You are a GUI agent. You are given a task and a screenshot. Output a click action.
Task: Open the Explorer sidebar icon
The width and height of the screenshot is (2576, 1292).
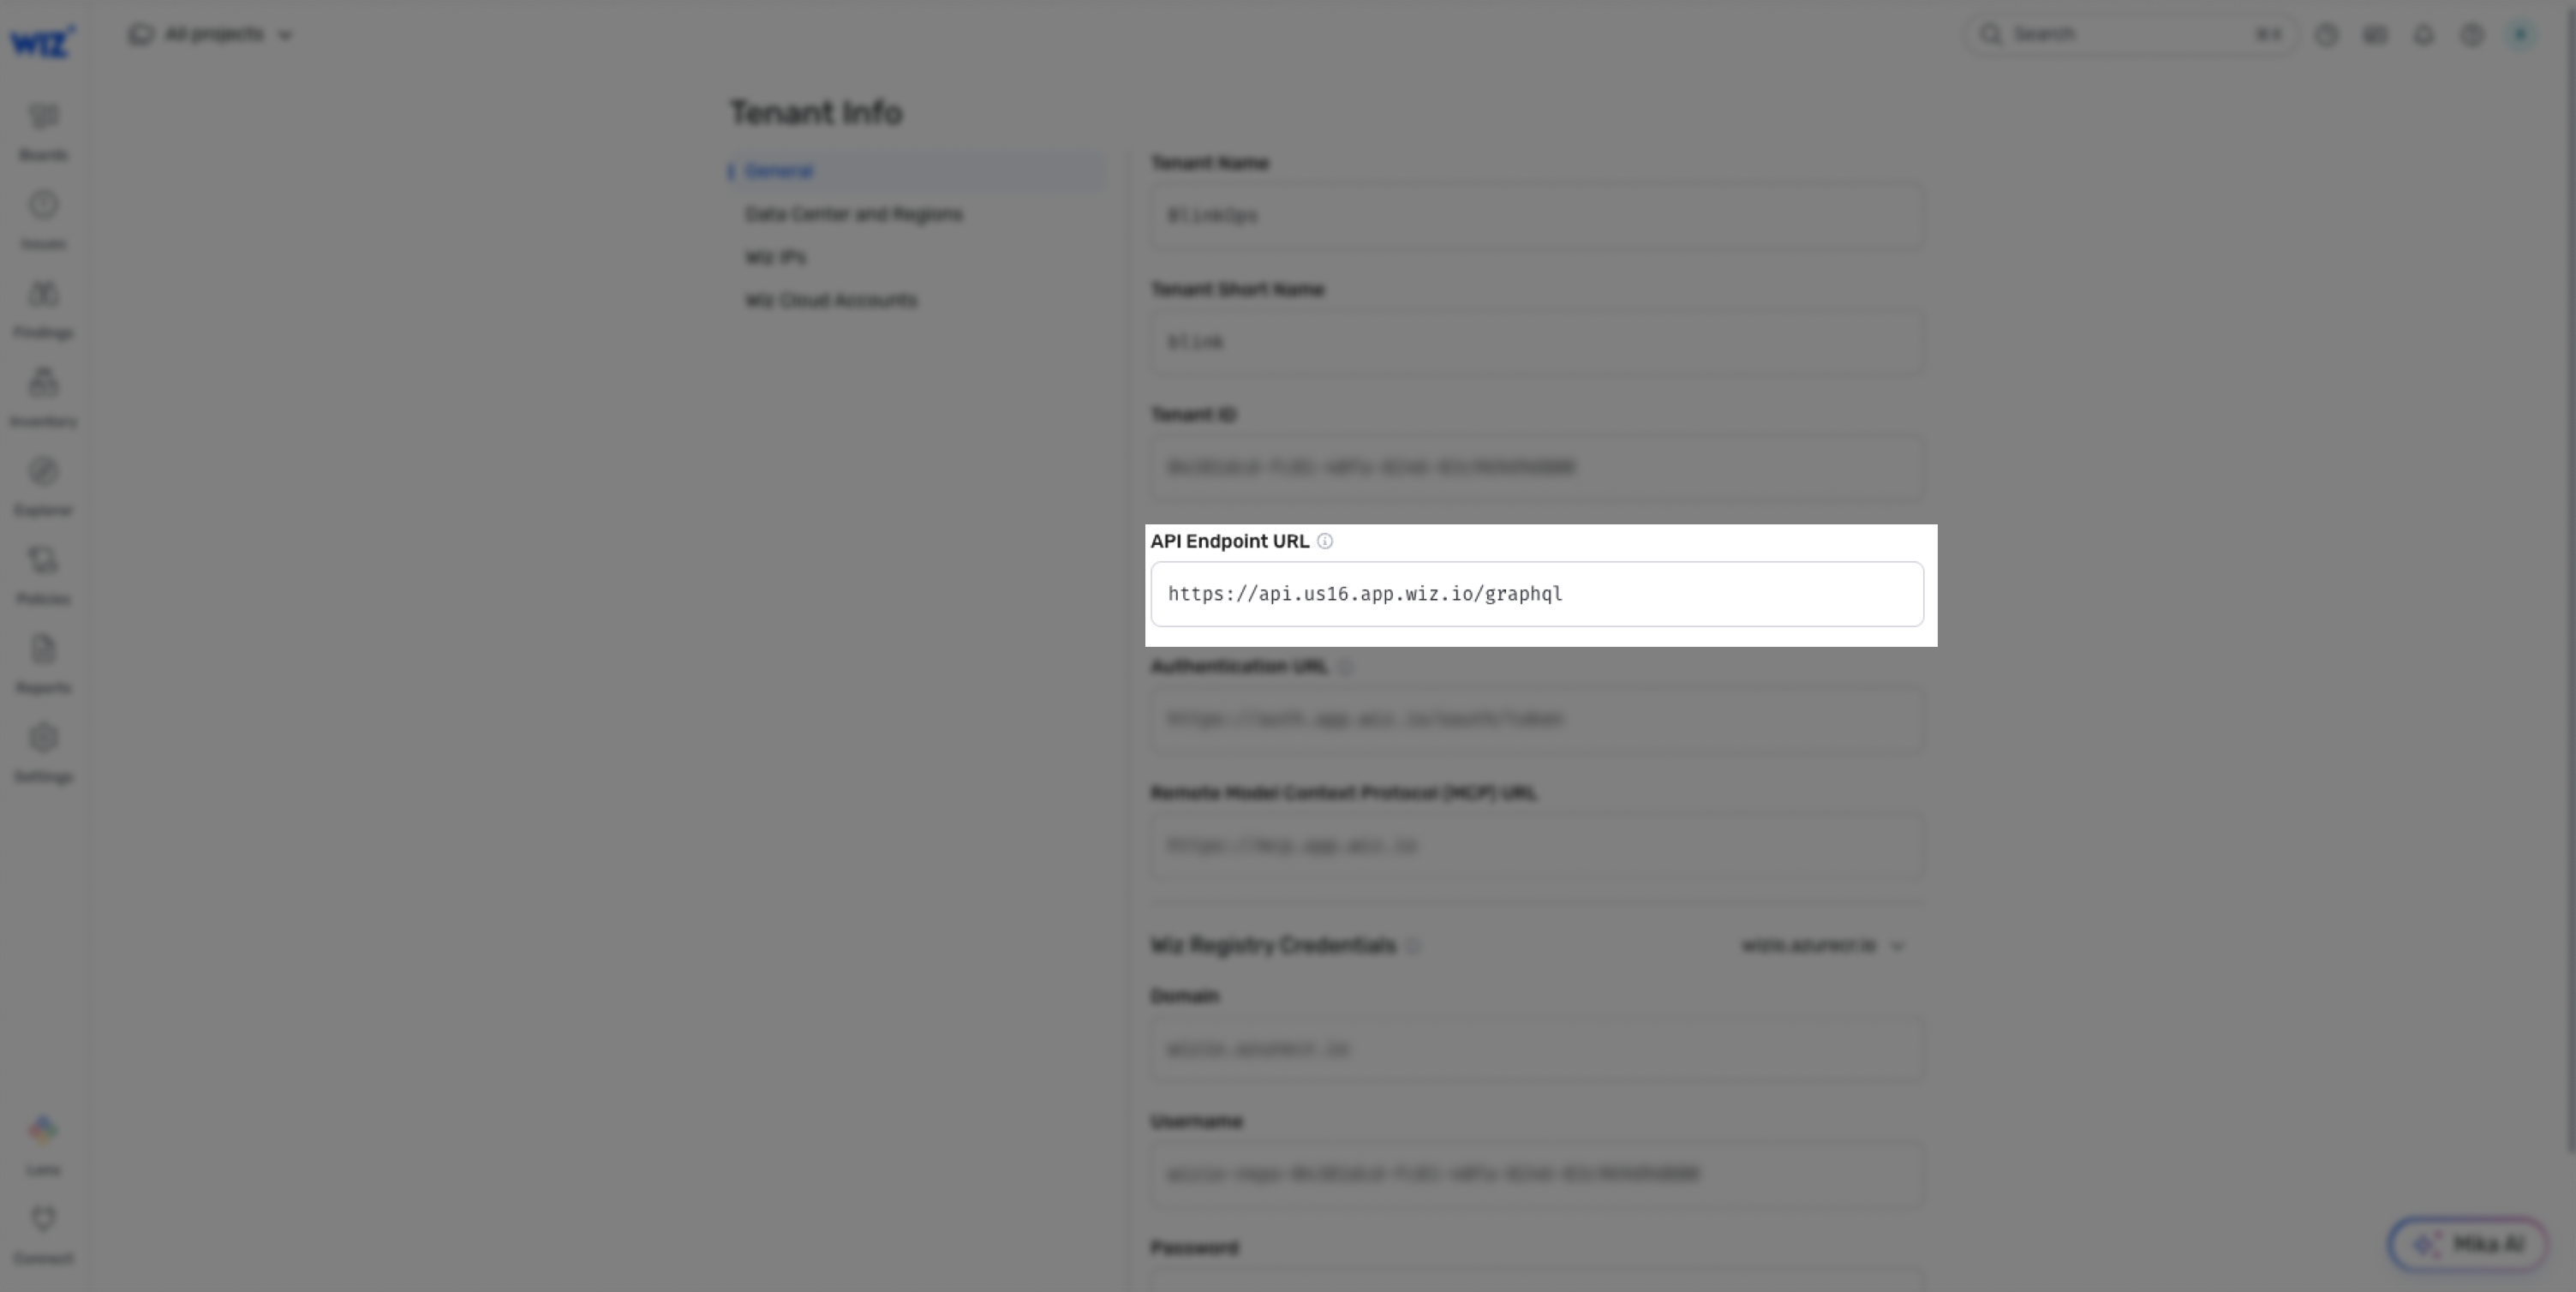(43, 488)
